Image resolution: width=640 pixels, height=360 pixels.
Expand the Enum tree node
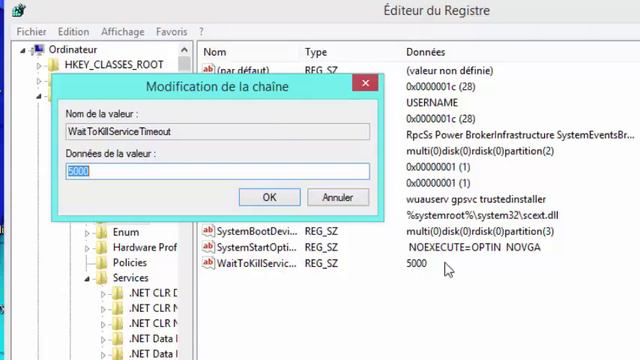87,233
